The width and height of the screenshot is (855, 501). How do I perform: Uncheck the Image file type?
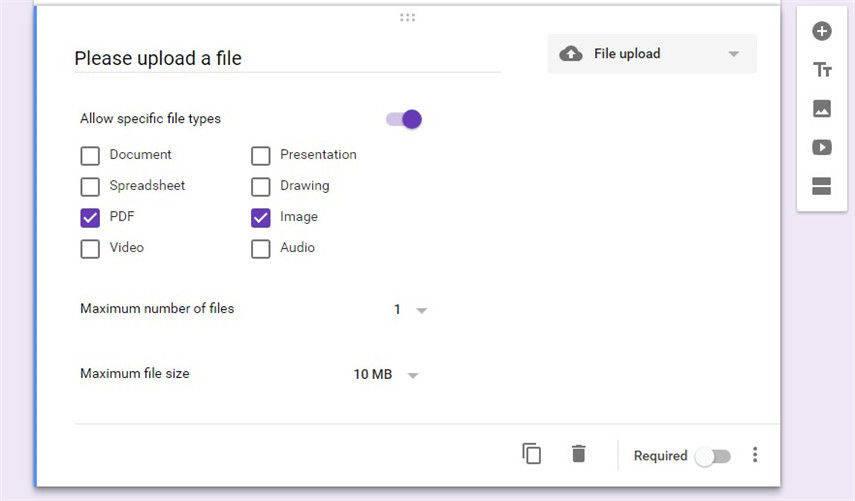[261, 217]
